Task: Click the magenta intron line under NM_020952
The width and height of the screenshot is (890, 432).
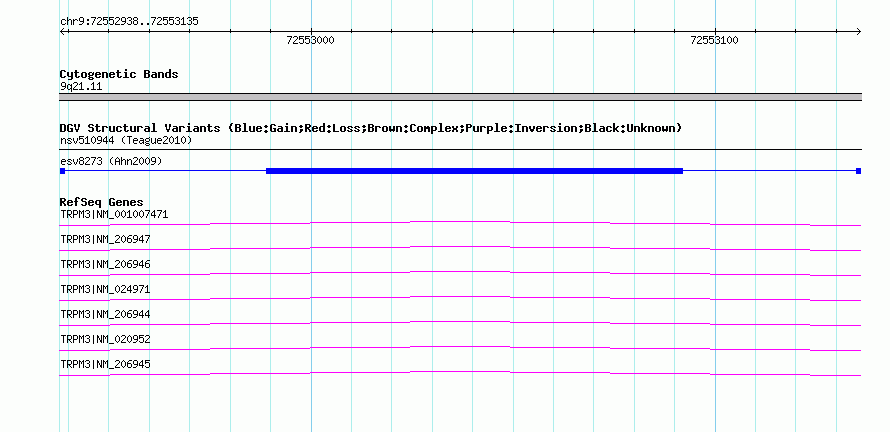Action: point(460,346)
